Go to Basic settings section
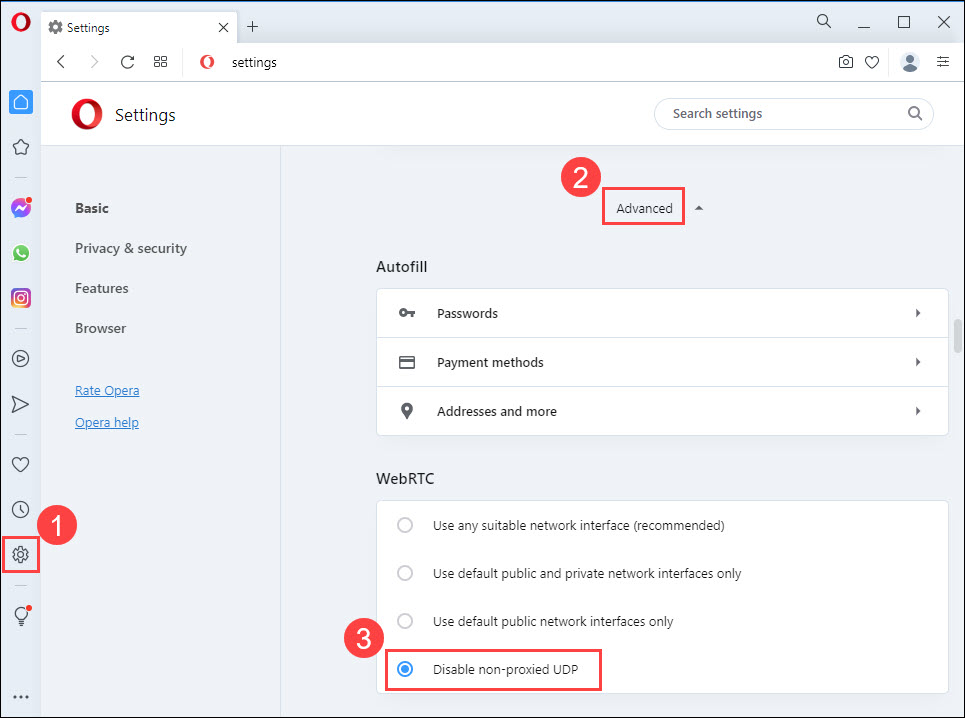This screenshot has width=965, height=718. 92,209
